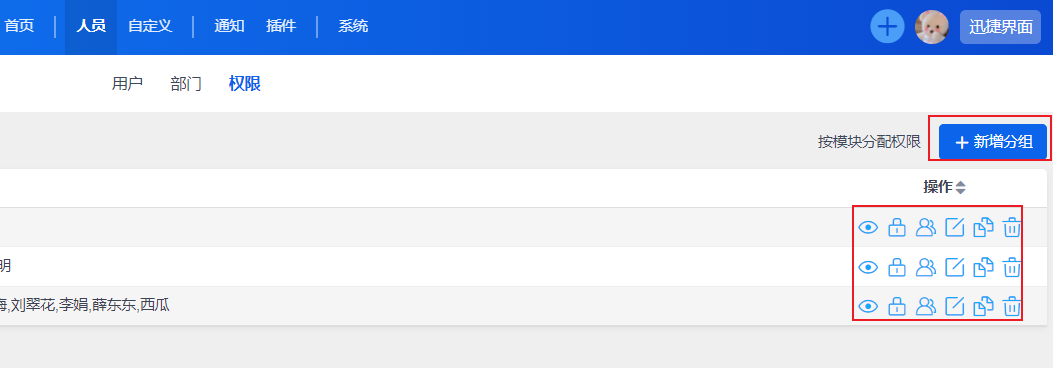Viewport: 1053px width, 368px height.
Task: Click the eye icon in second row
Action: [x=868, y=268]
